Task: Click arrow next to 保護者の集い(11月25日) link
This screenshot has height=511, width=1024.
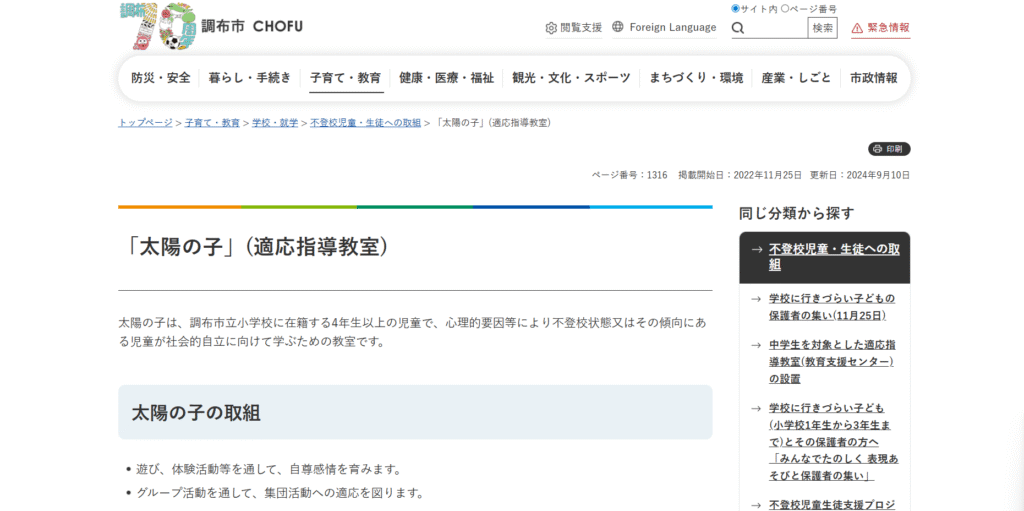Action: click(x=756, y=298)
